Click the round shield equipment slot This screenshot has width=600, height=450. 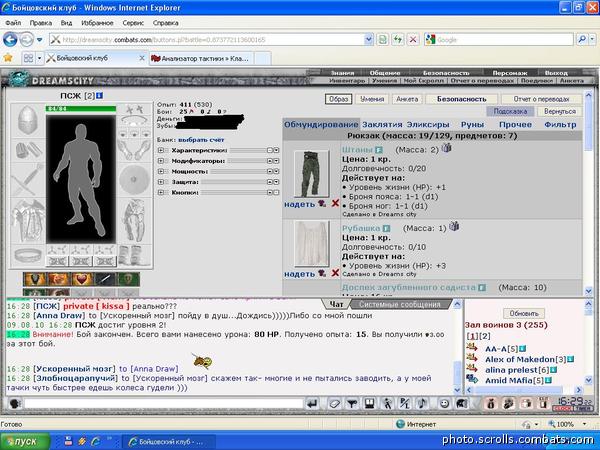point(134,180)
